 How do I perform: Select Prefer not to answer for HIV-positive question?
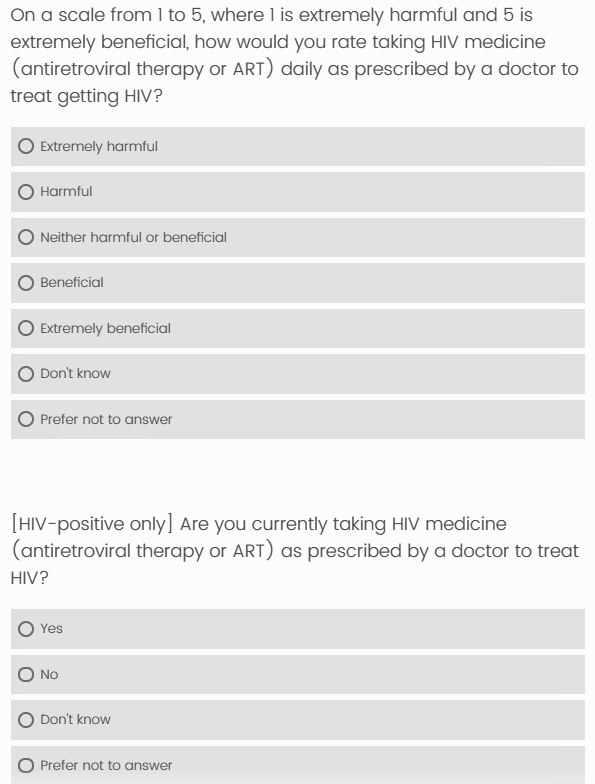point(26,766)
